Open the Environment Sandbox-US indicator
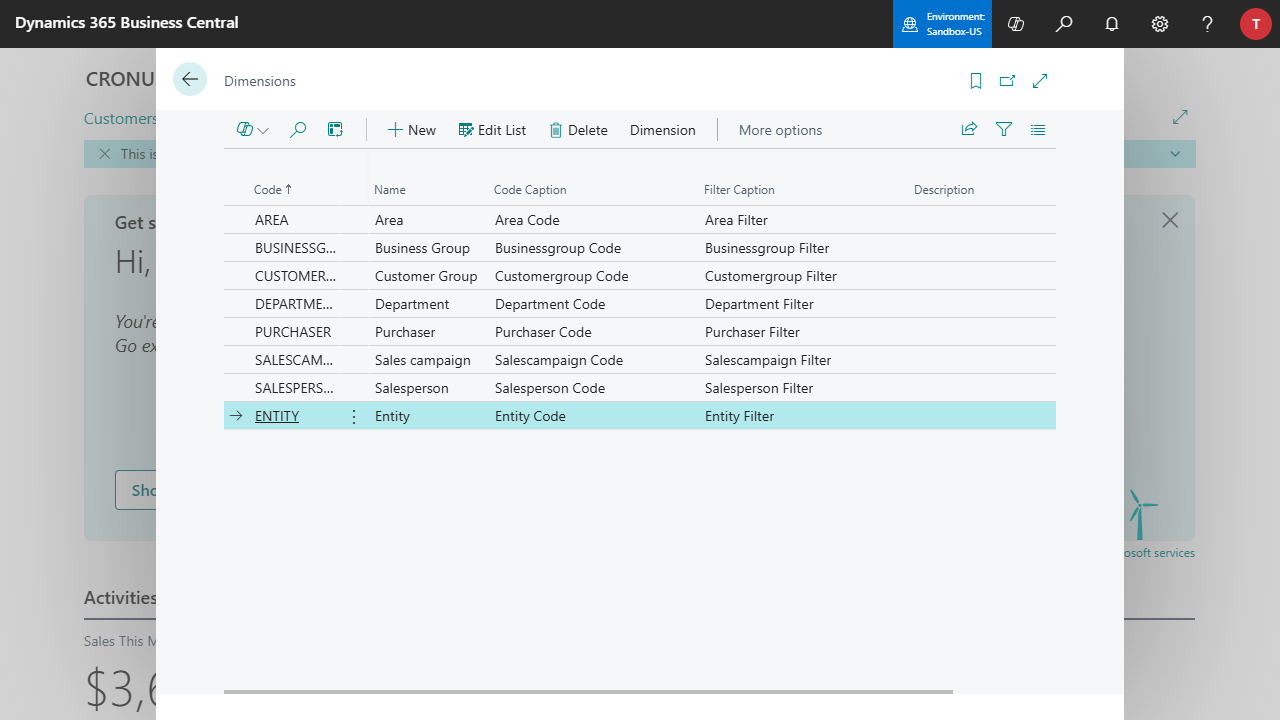This screenshot has height=720, width=1280. point(942,24)
